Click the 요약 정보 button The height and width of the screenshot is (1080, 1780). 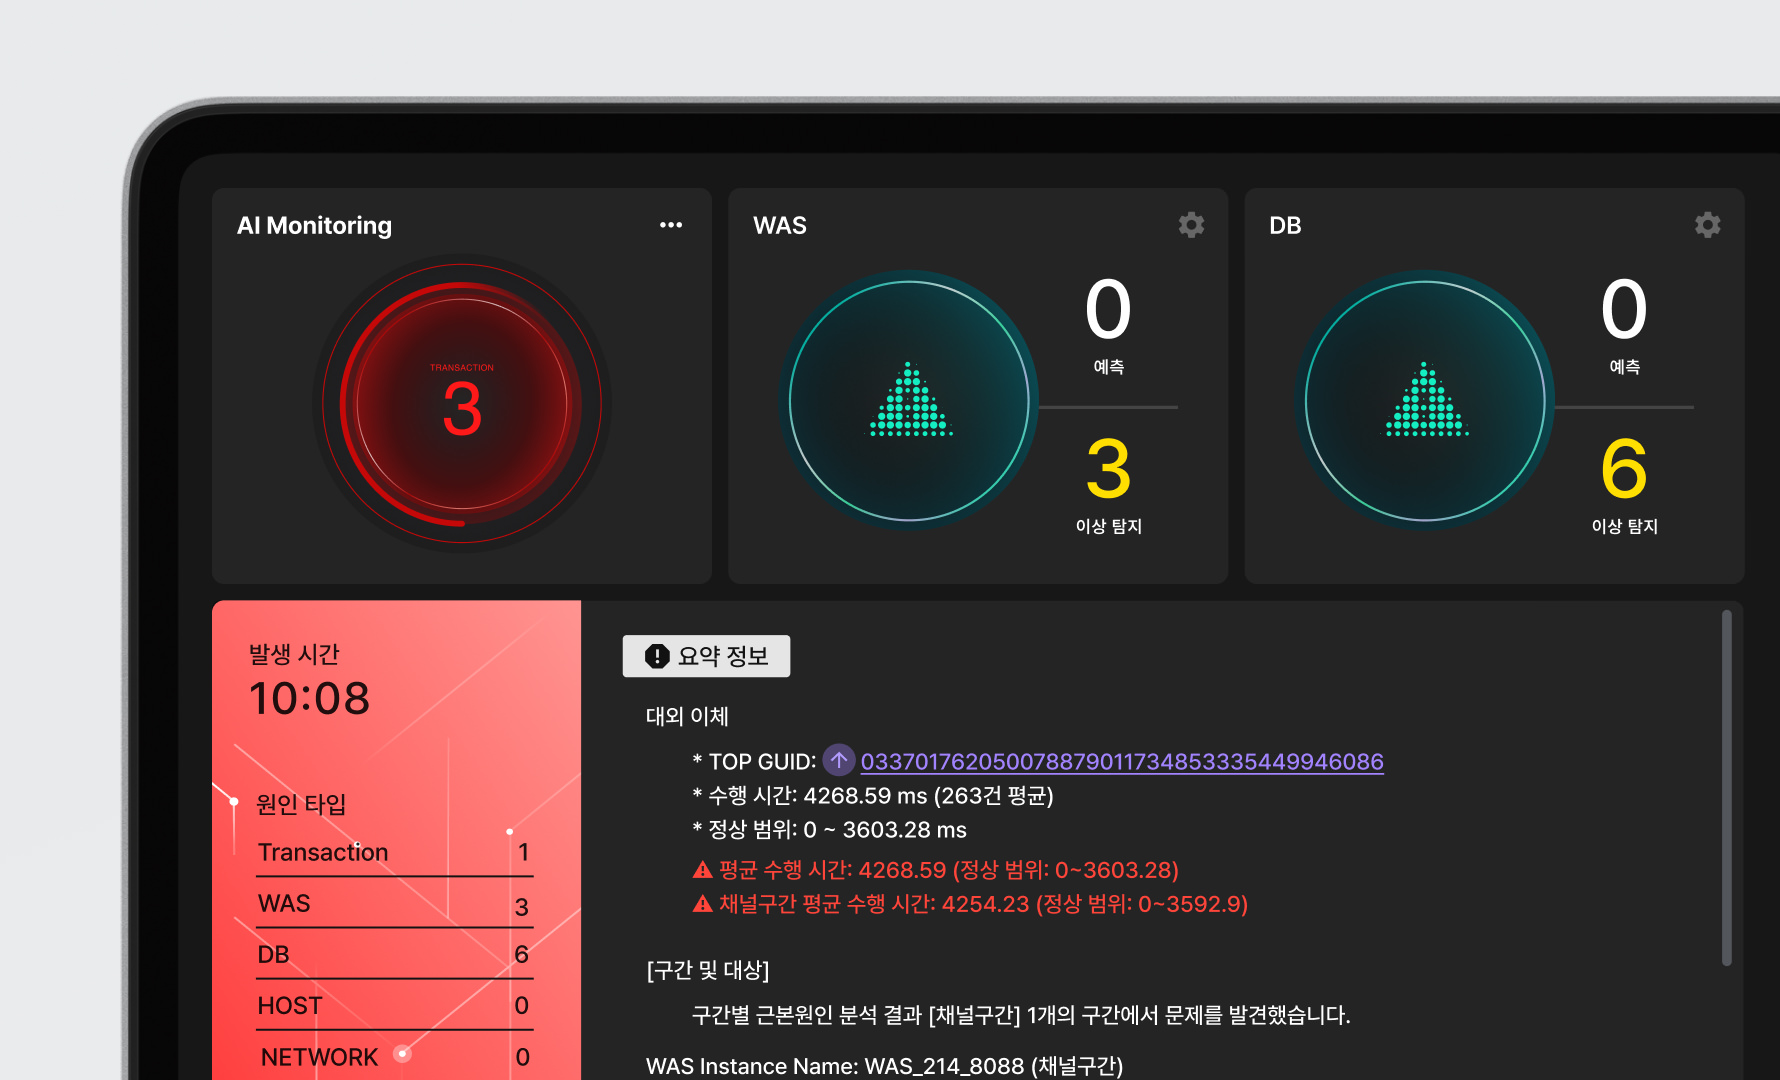pyautogui.click(x=706, y=656)
